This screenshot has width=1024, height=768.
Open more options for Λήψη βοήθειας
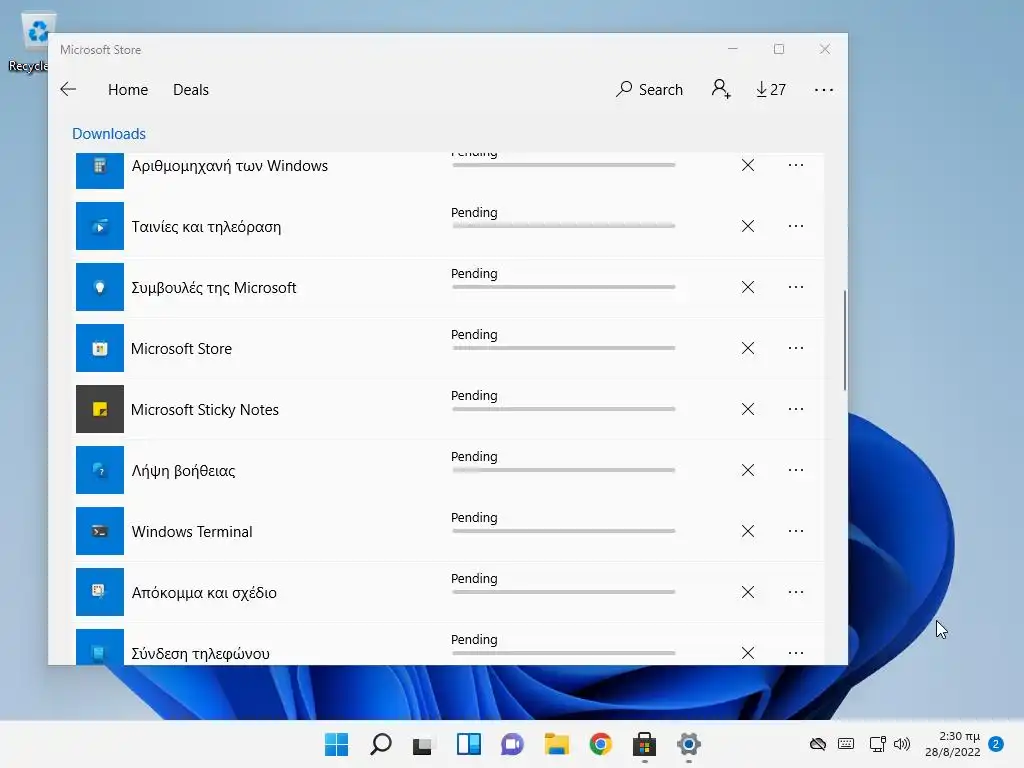pos(795,470)
